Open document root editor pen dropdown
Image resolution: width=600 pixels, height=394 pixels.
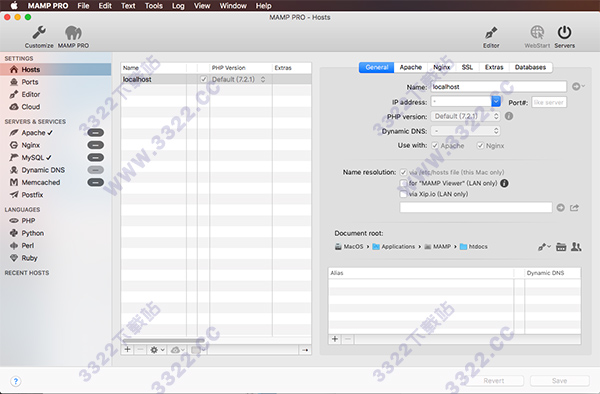point(544,247)
